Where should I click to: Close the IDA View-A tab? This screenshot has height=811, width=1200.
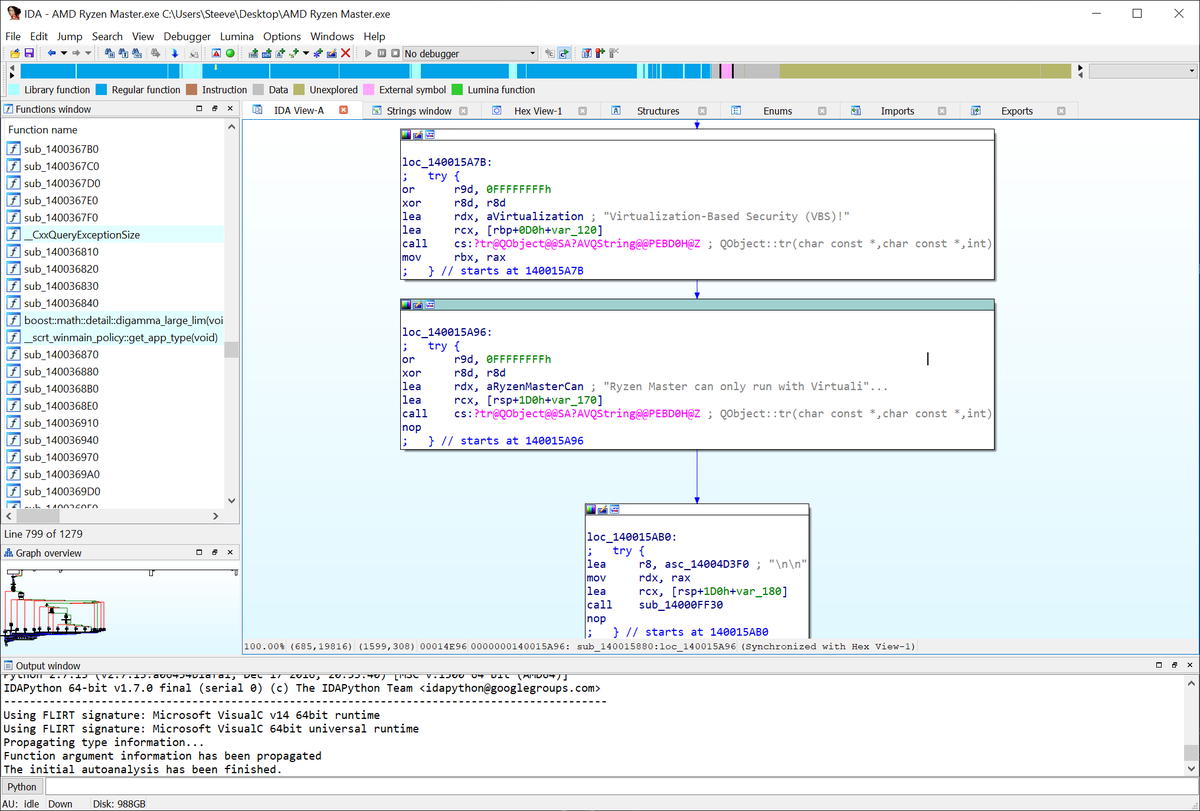point(343,111)
